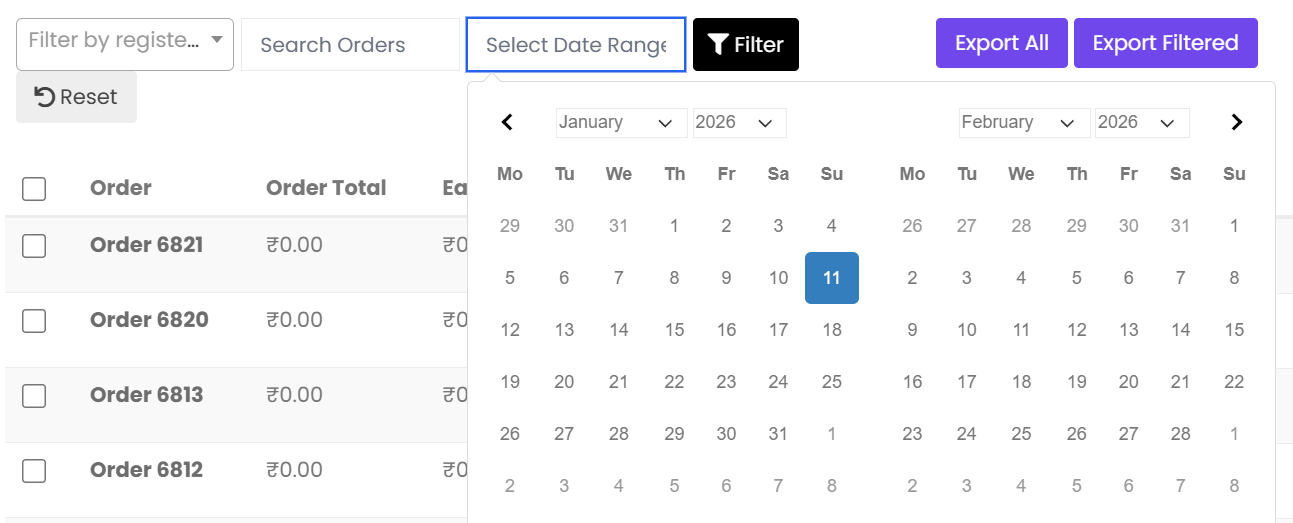The image size is (1293, 523).
Task: Open the right calendar's 2026 year dropdown
Action: point(1141,122)
